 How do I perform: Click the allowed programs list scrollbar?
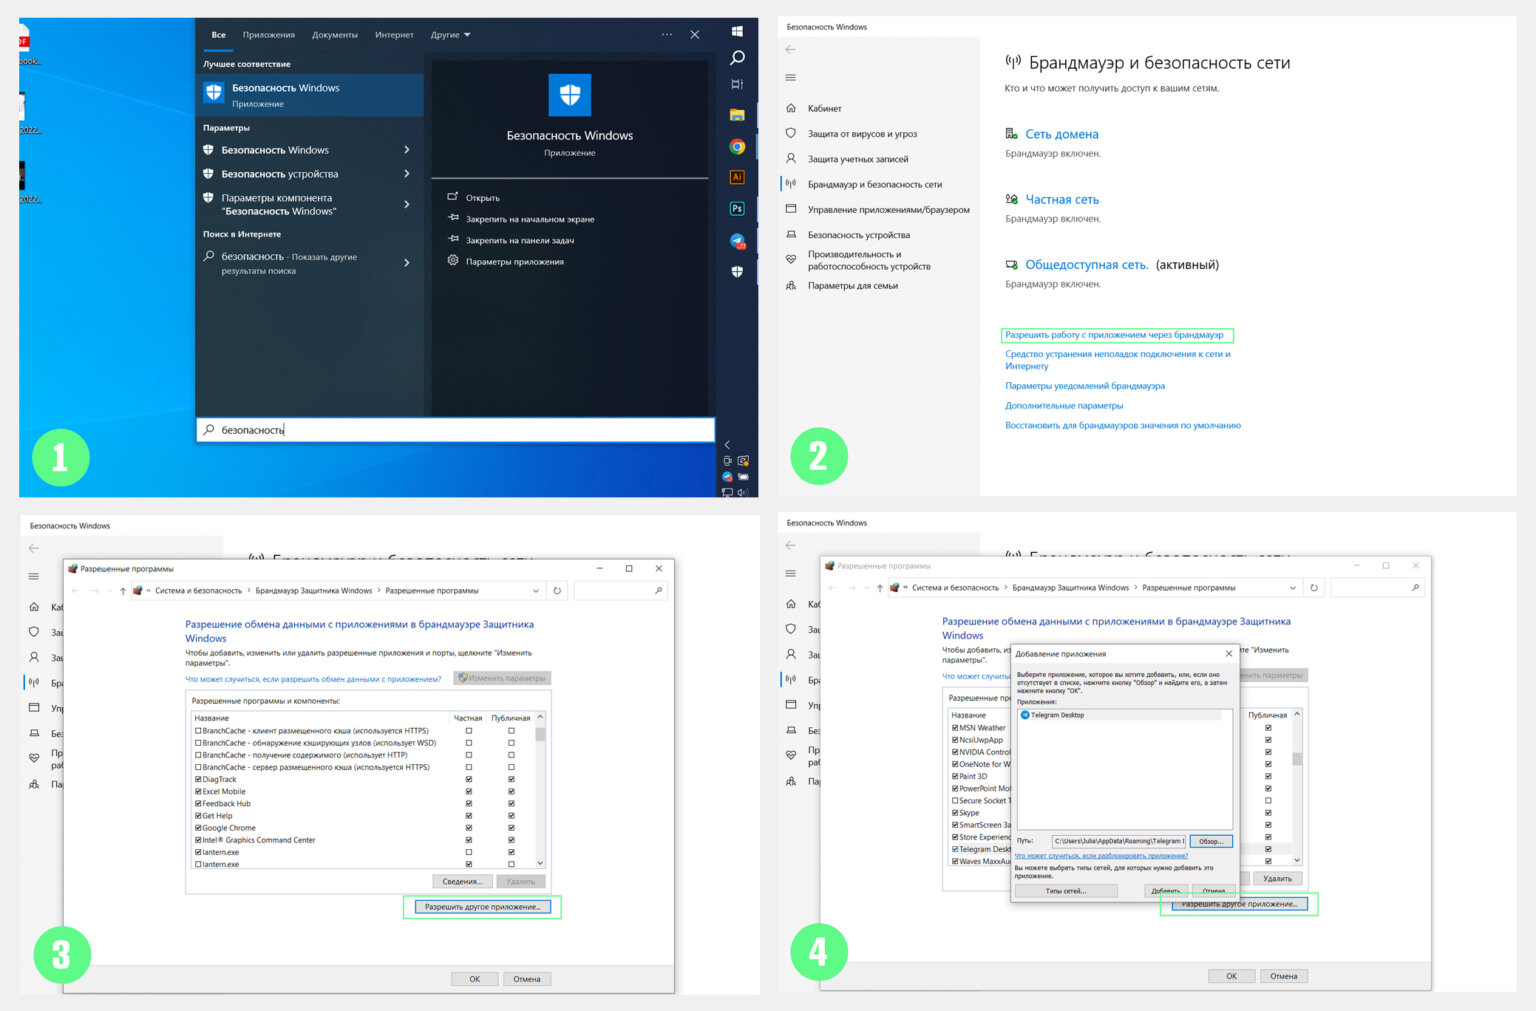[540, 791]
